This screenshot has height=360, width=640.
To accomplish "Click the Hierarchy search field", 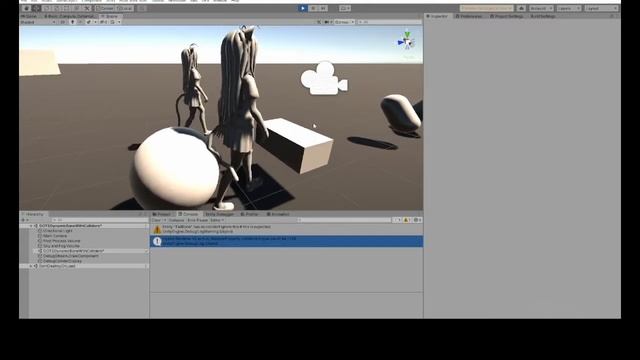I will point(99,220).
